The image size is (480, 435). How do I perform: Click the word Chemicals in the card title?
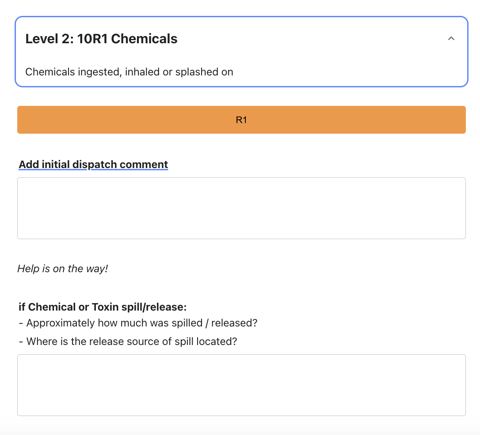tap(144, 39)
